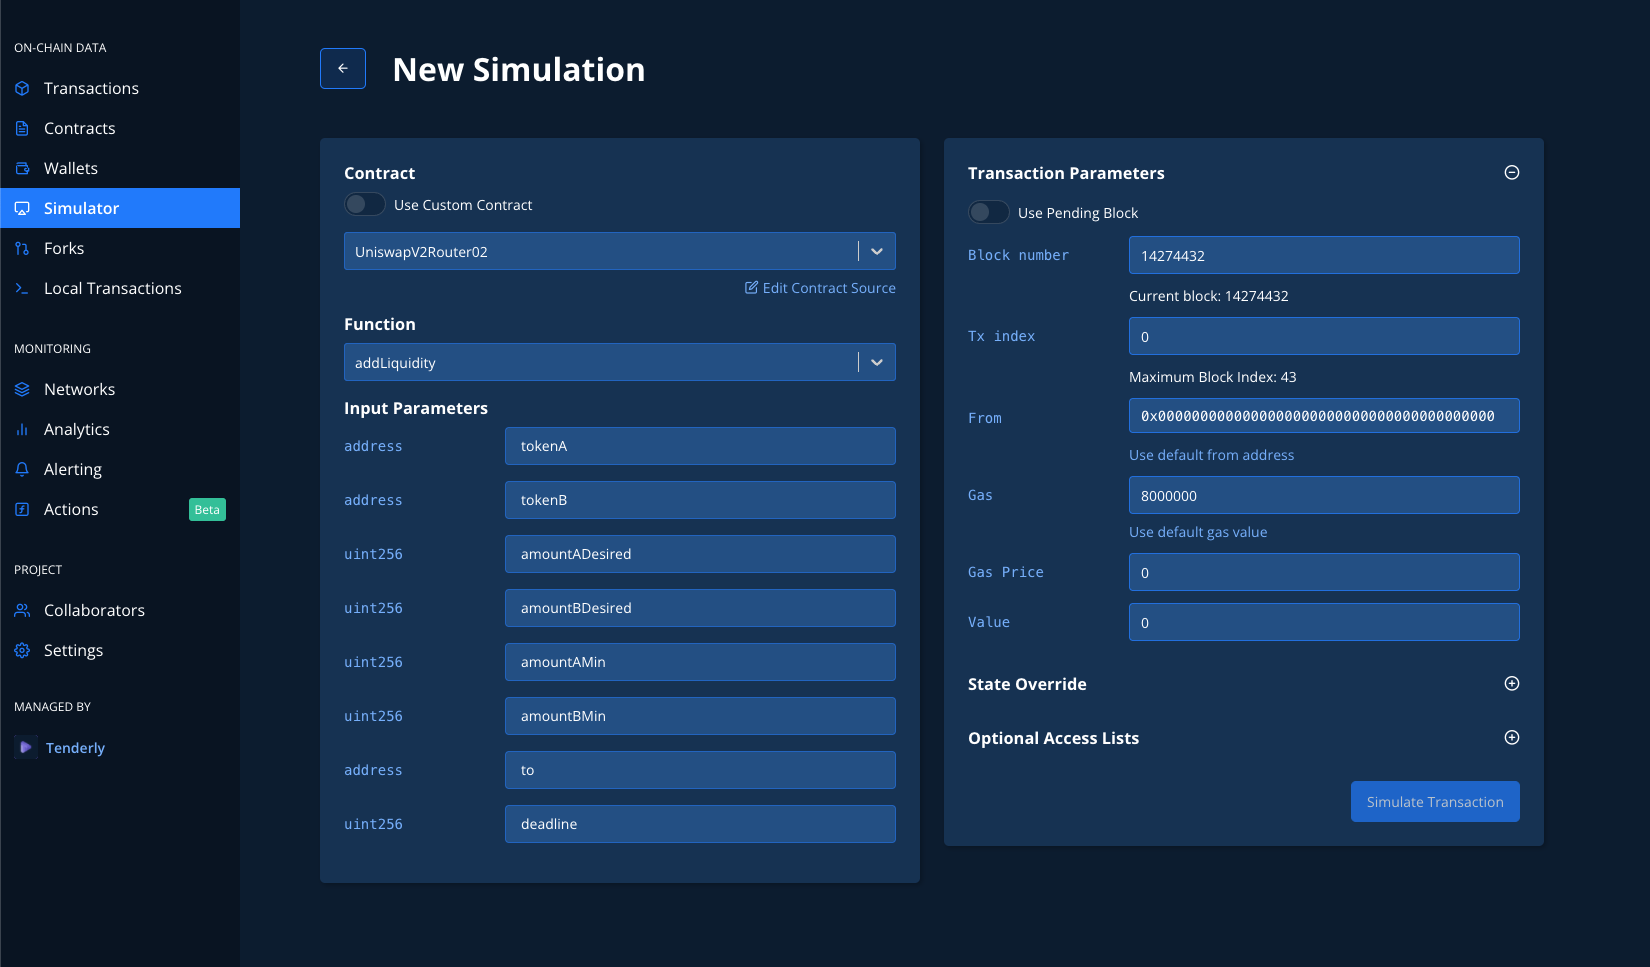Click the Gas field showing 8000000
Image resolution: width=1650 pixels, height=967 pixels.
tap(1324, 495)
